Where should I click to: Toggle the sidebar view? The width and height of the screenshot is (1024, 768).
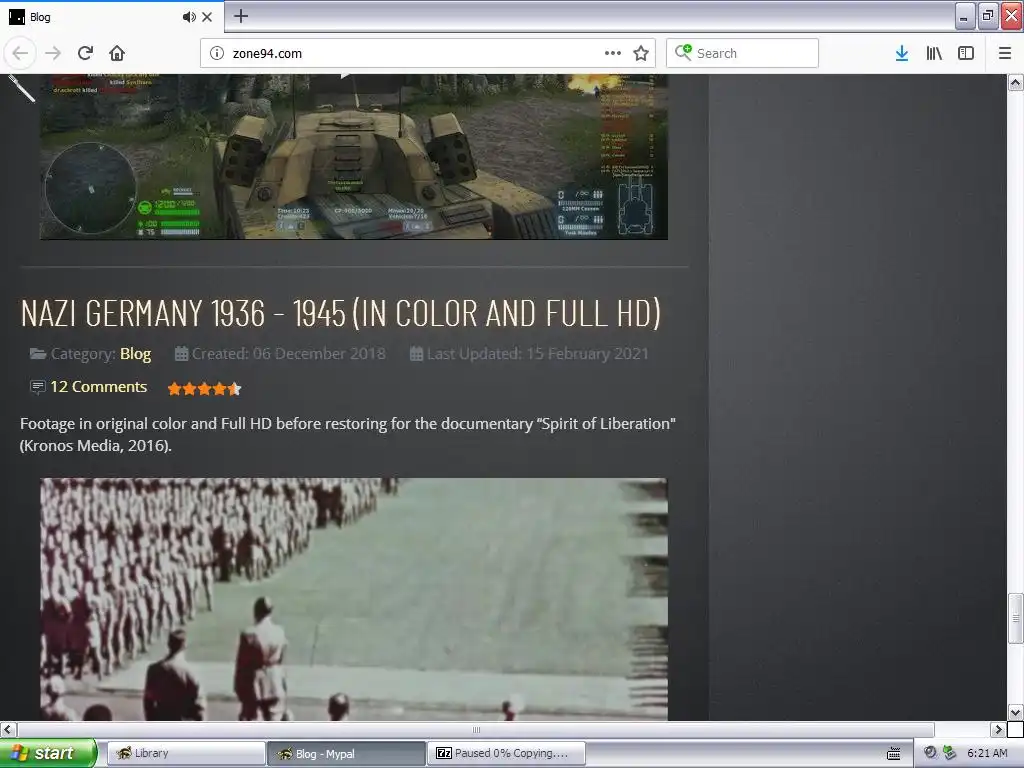[966, 54]
